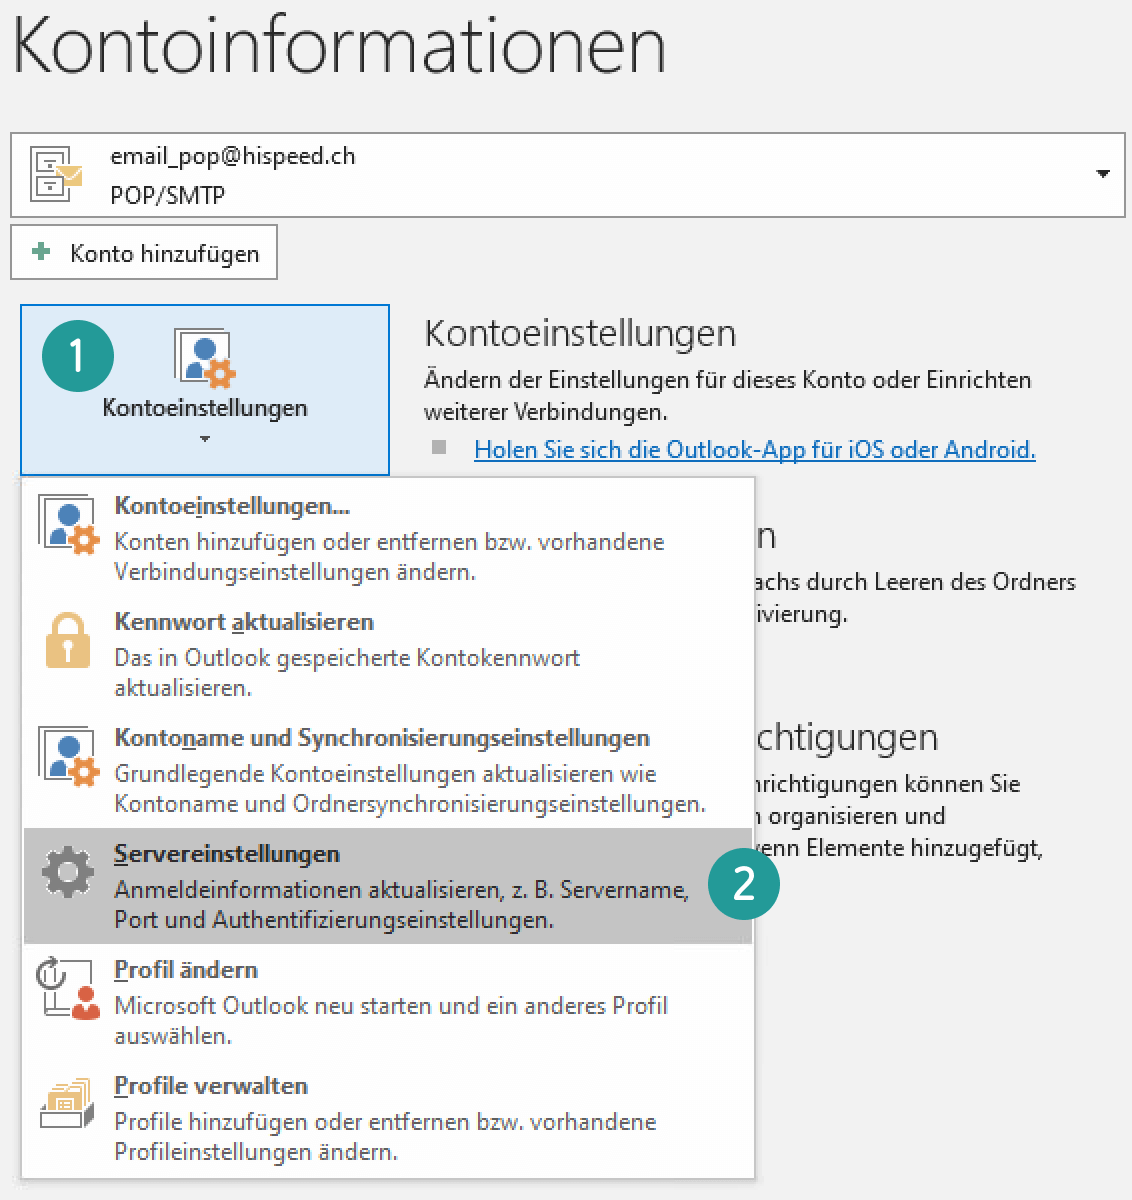Click the gear icon for Servereinstellungen
Screen dimensions: 1132x1200
(x=68, y=872)
